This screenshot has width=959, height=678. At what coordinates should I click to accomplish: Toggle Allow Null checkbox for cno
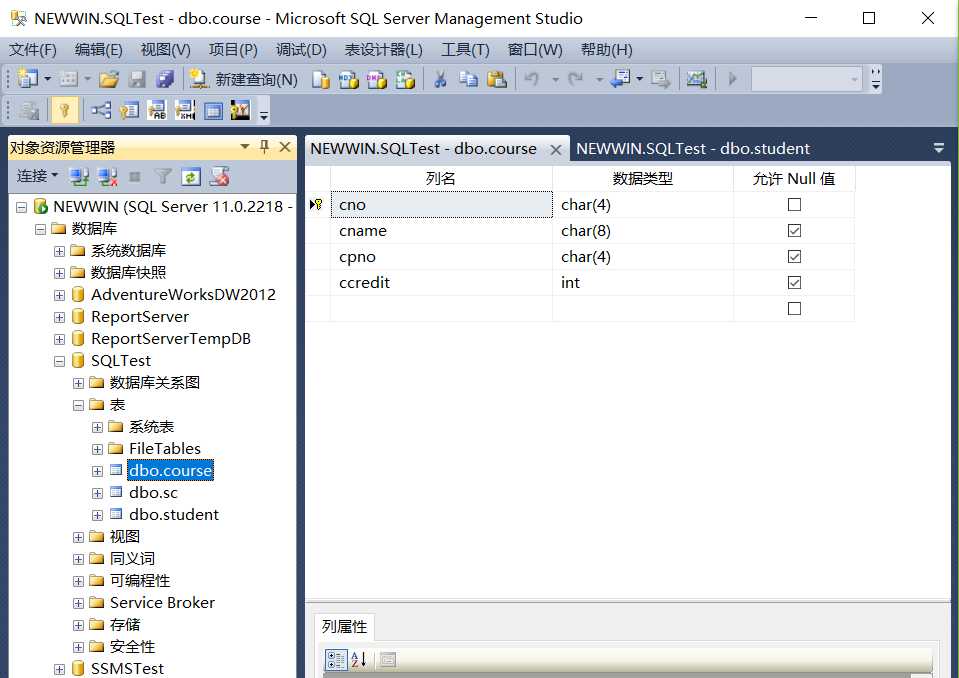[x=794, y=205]
